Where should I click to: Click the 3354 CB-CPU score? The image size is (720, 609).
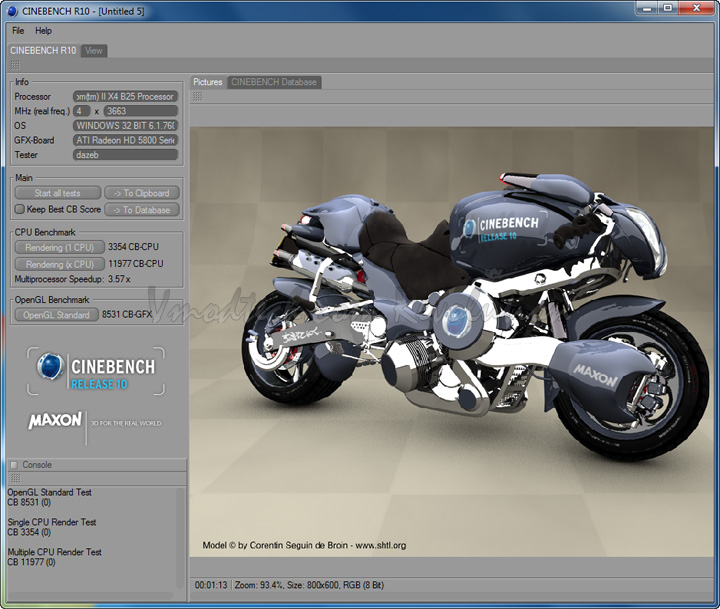pos(133,247)
